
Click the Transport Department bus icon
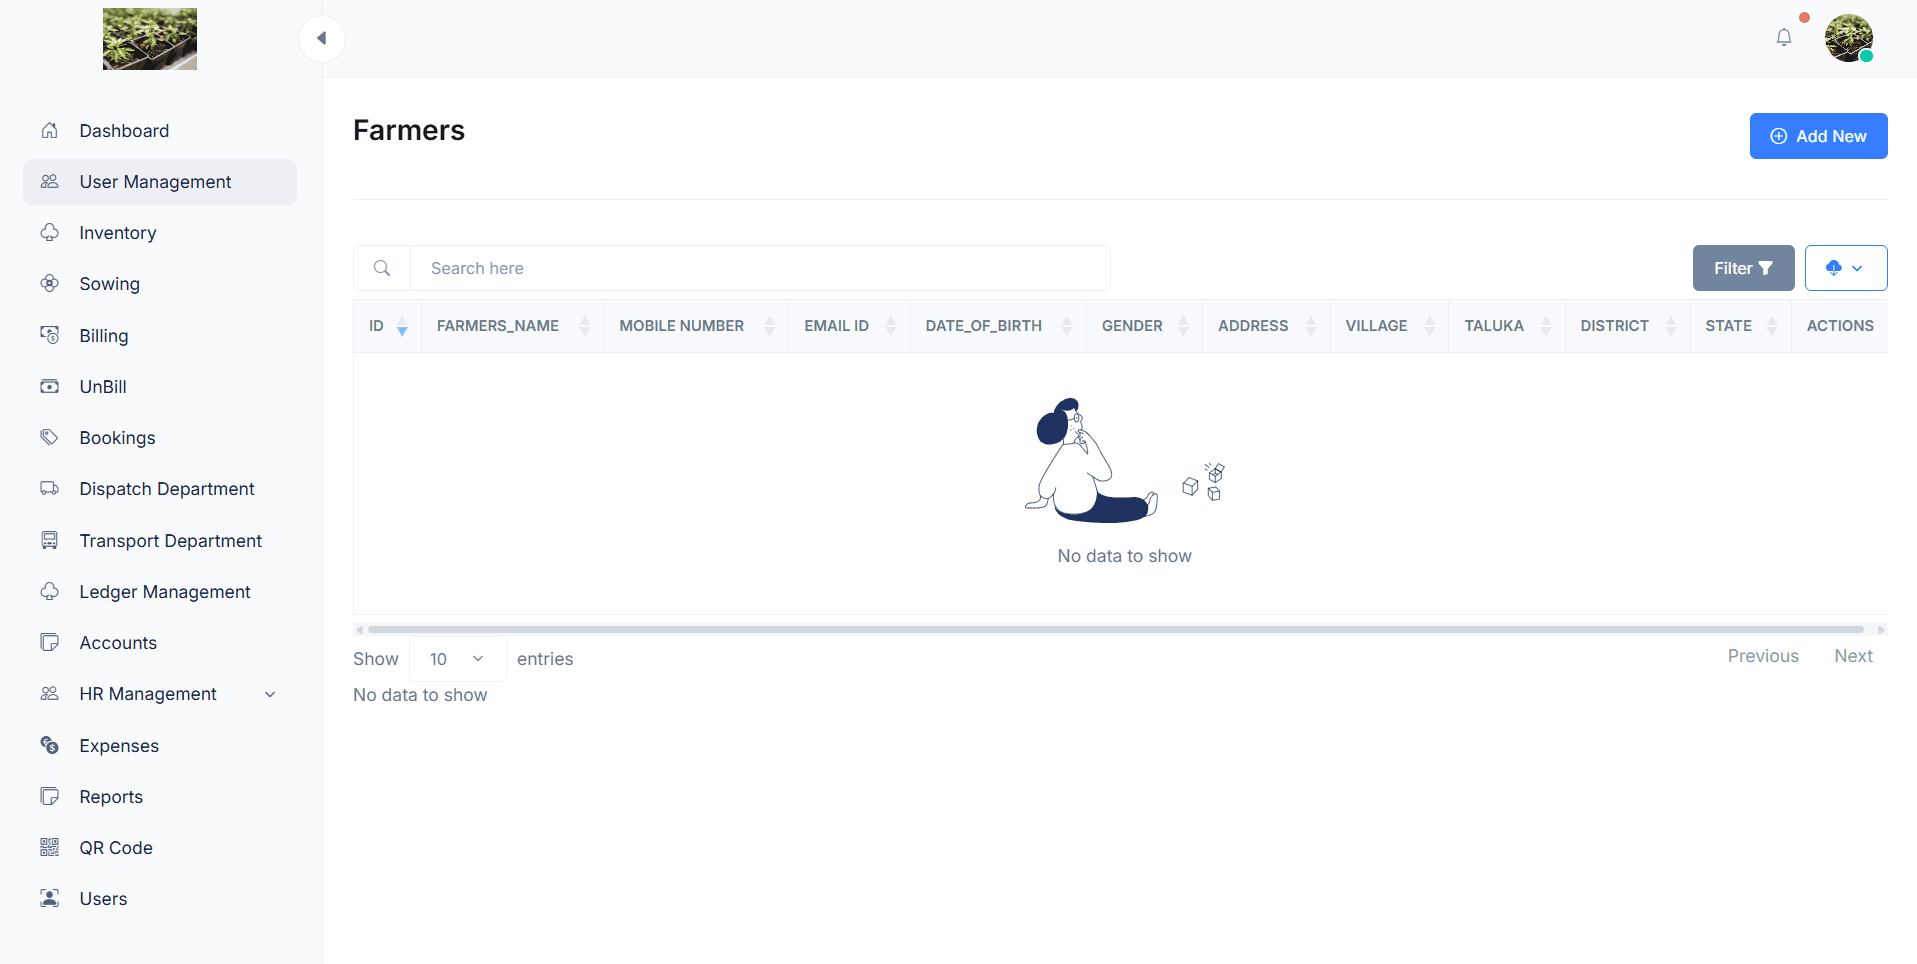49,540
